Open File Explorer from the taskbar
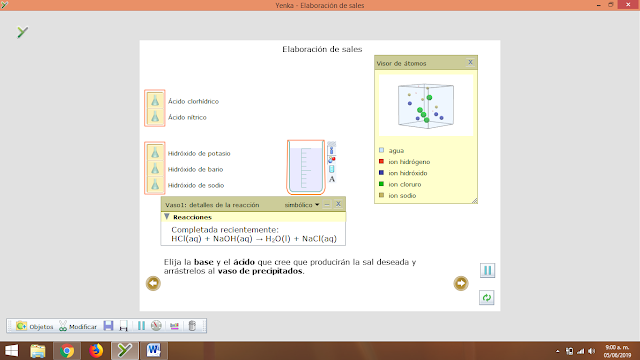 click(38, 351)
